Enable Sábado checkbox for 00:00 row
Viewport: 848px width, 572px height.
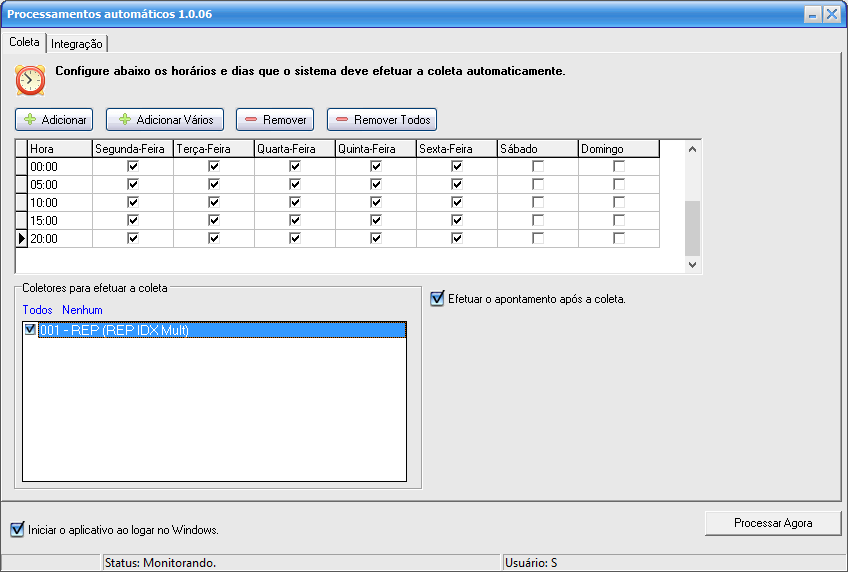[538, 167]
